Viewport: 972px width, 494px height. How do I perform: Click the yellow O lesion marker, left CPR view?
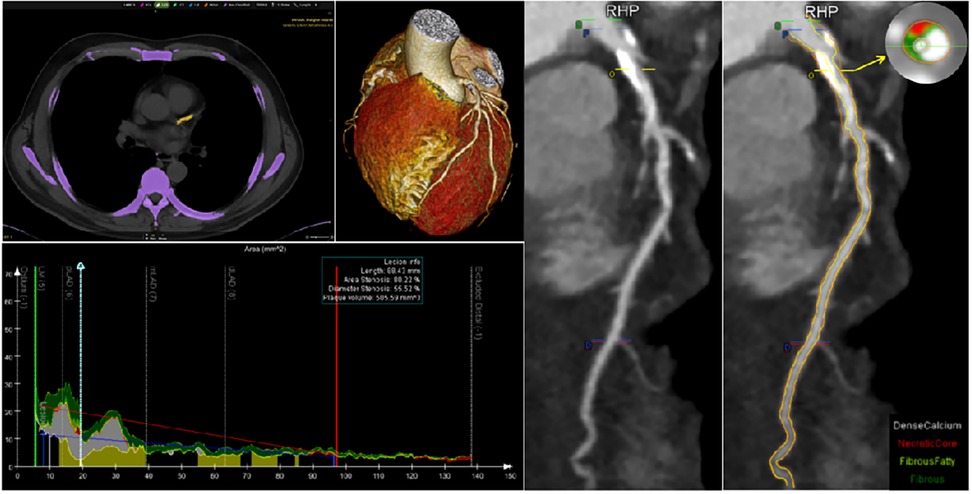point(612,73)
